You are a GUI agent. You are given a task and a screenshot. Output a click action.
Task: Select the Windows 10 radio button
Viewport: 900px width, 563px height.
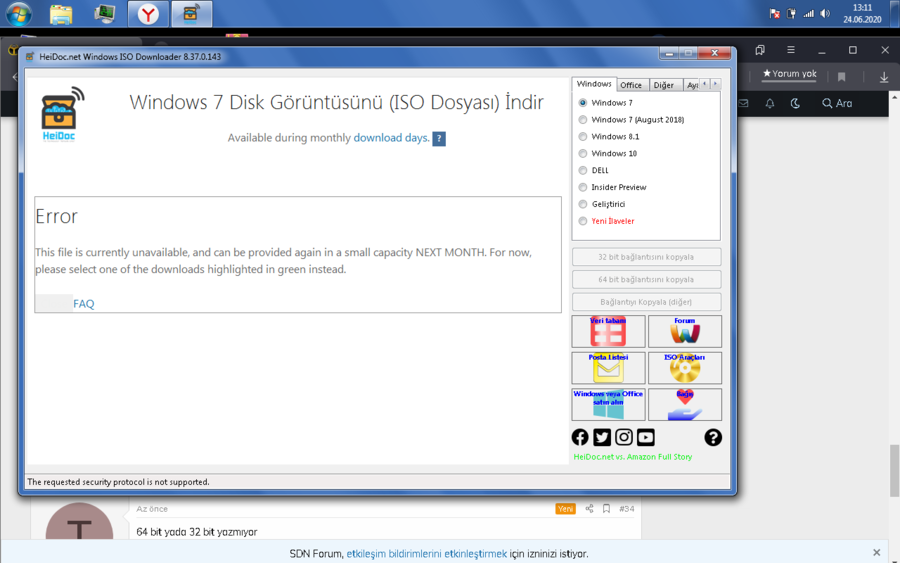(583, 153)
